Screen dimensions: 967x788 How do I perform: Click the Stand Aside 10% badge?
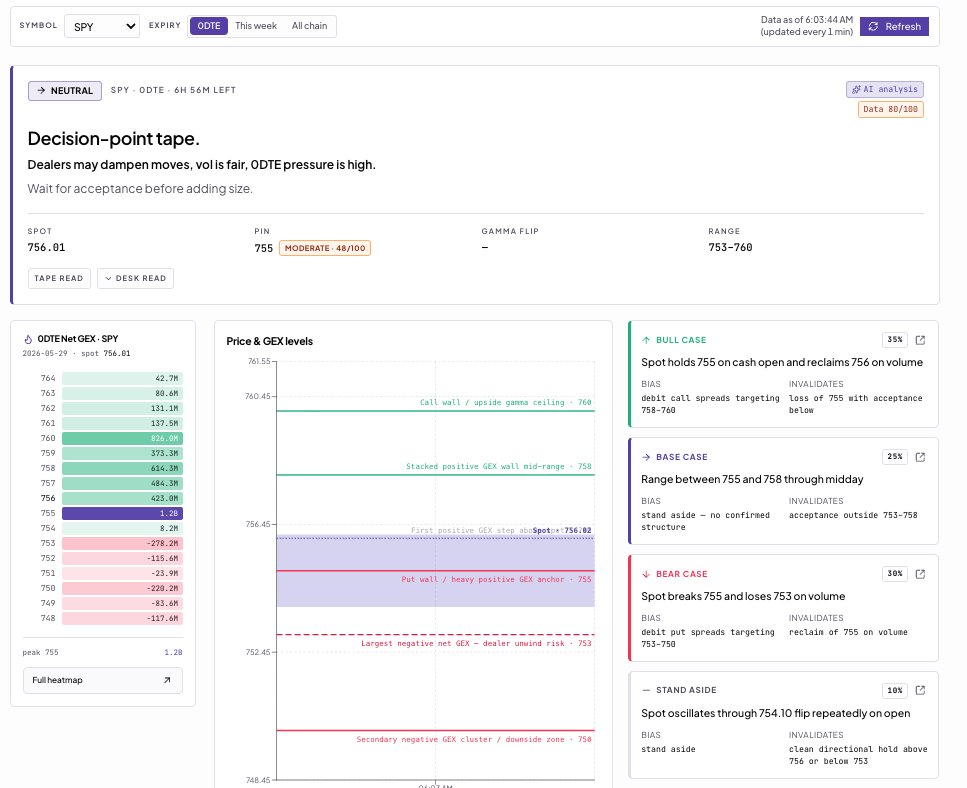pyautogui.click(x=895, y=690)
